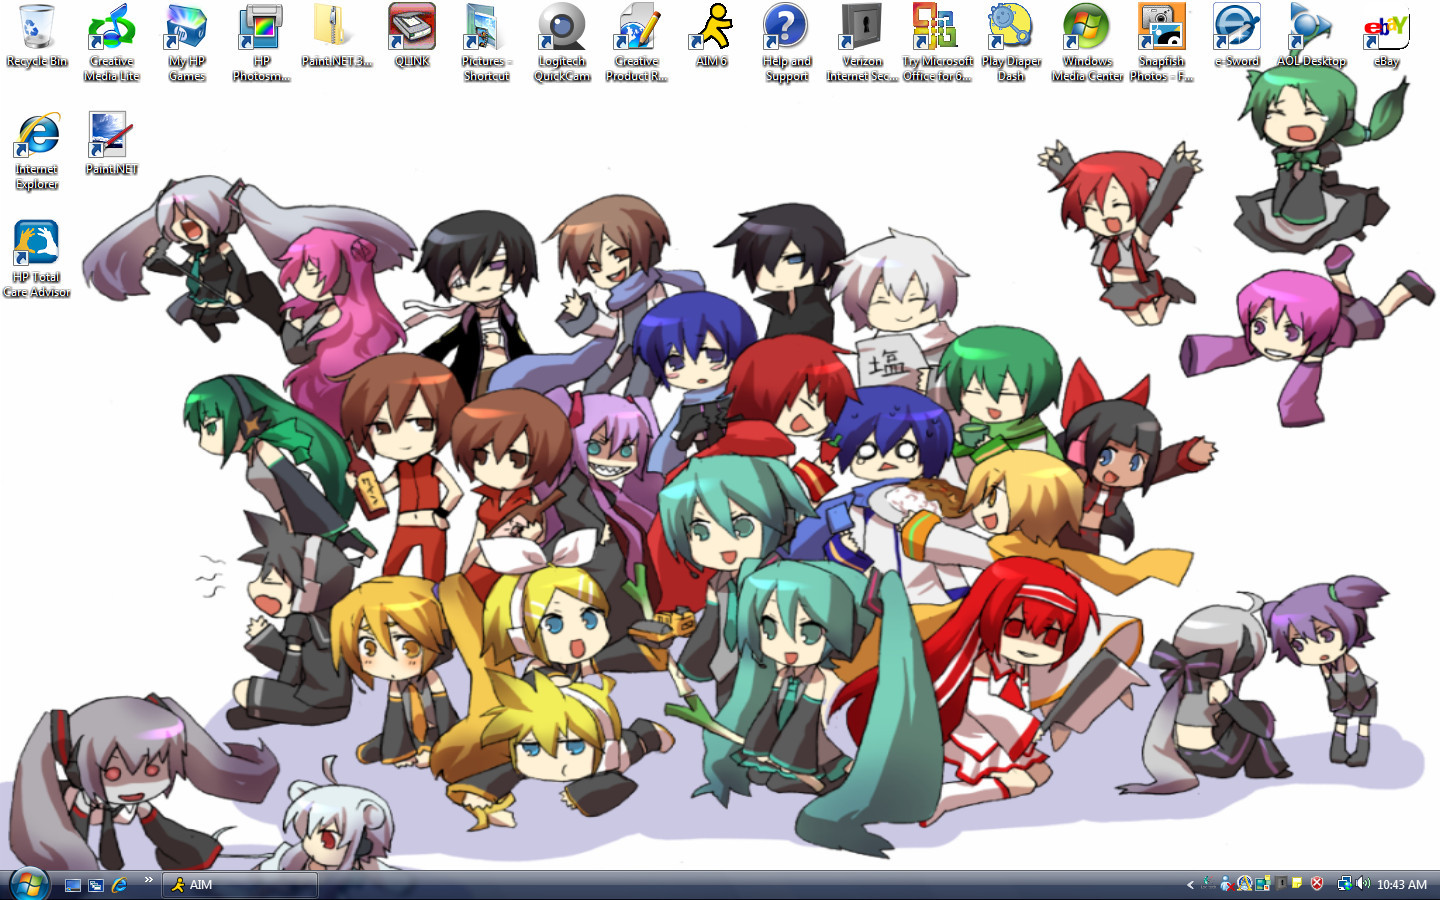Select Try Microsoft Office icon
Image resolution: width=1440 pixels, height=900 pixels.
click(936, 43)
